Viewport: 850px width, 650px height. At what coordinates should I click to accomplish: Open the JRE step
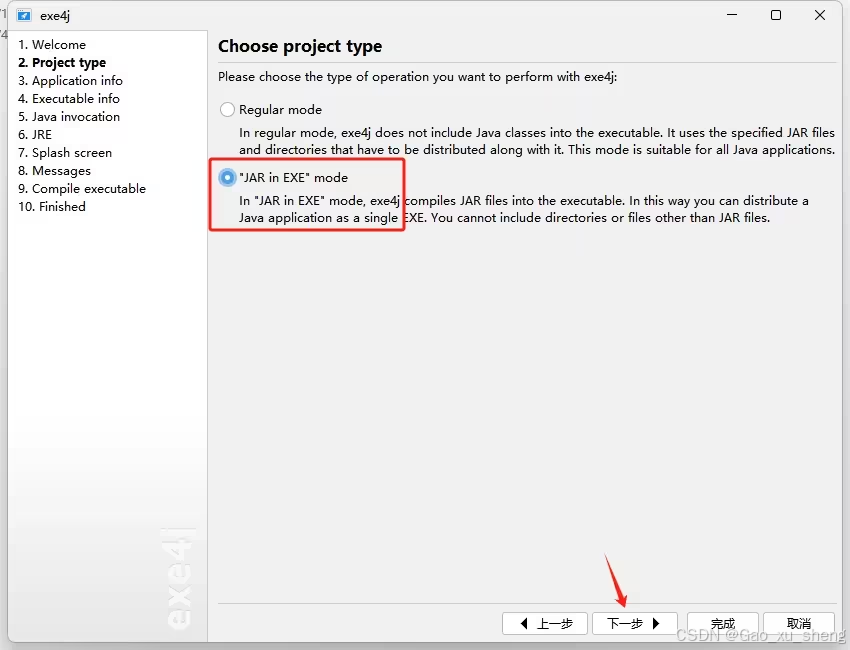coord(35,134)
